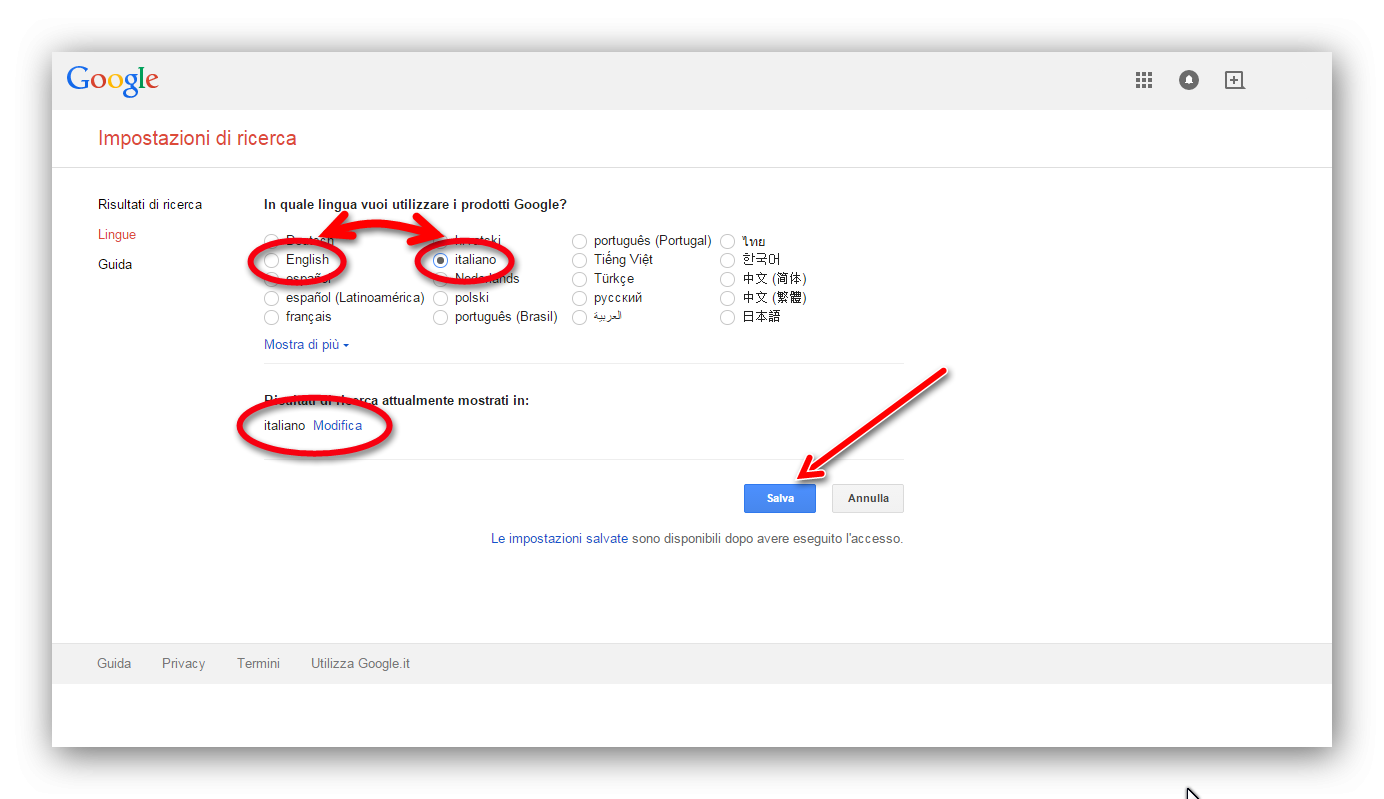Viewport: 1384px width, 799px height.
Task: Select 中文 (繁體) language option
Action: pyautogui.click(x=728, y=298)
